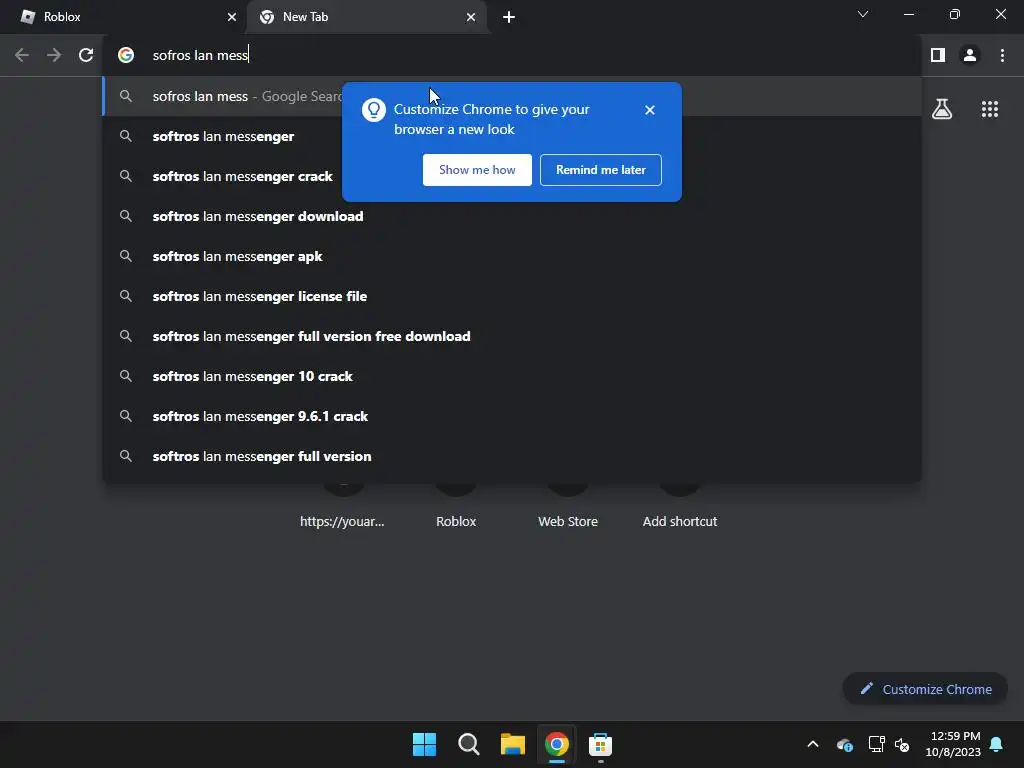Select the suggestion 'softros lan messenger 9.6.1 crack'
The height and width of the screenshot is (768, 1024).
click(x=512, y=416)
